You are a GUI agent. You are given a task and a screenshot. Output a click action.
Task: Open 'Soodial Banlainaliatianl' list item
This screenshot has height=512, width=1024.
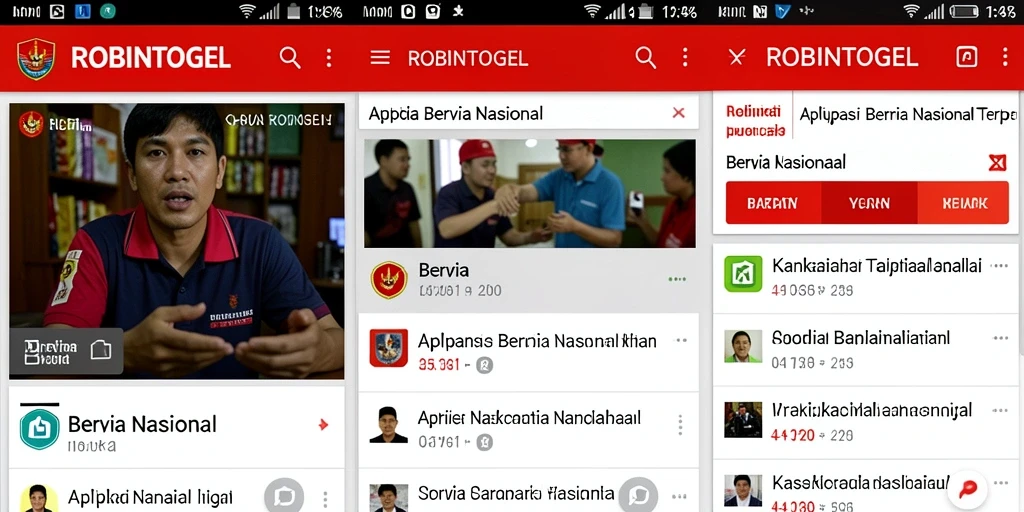865,349
